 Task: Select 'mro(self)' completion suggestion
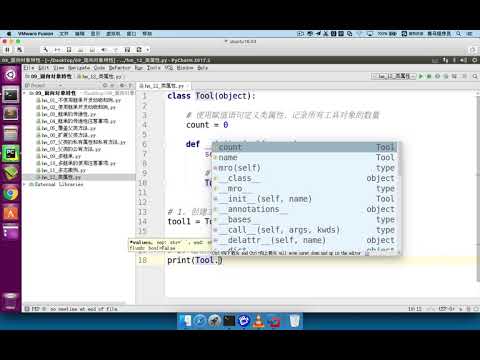click(x=305, y=168)
